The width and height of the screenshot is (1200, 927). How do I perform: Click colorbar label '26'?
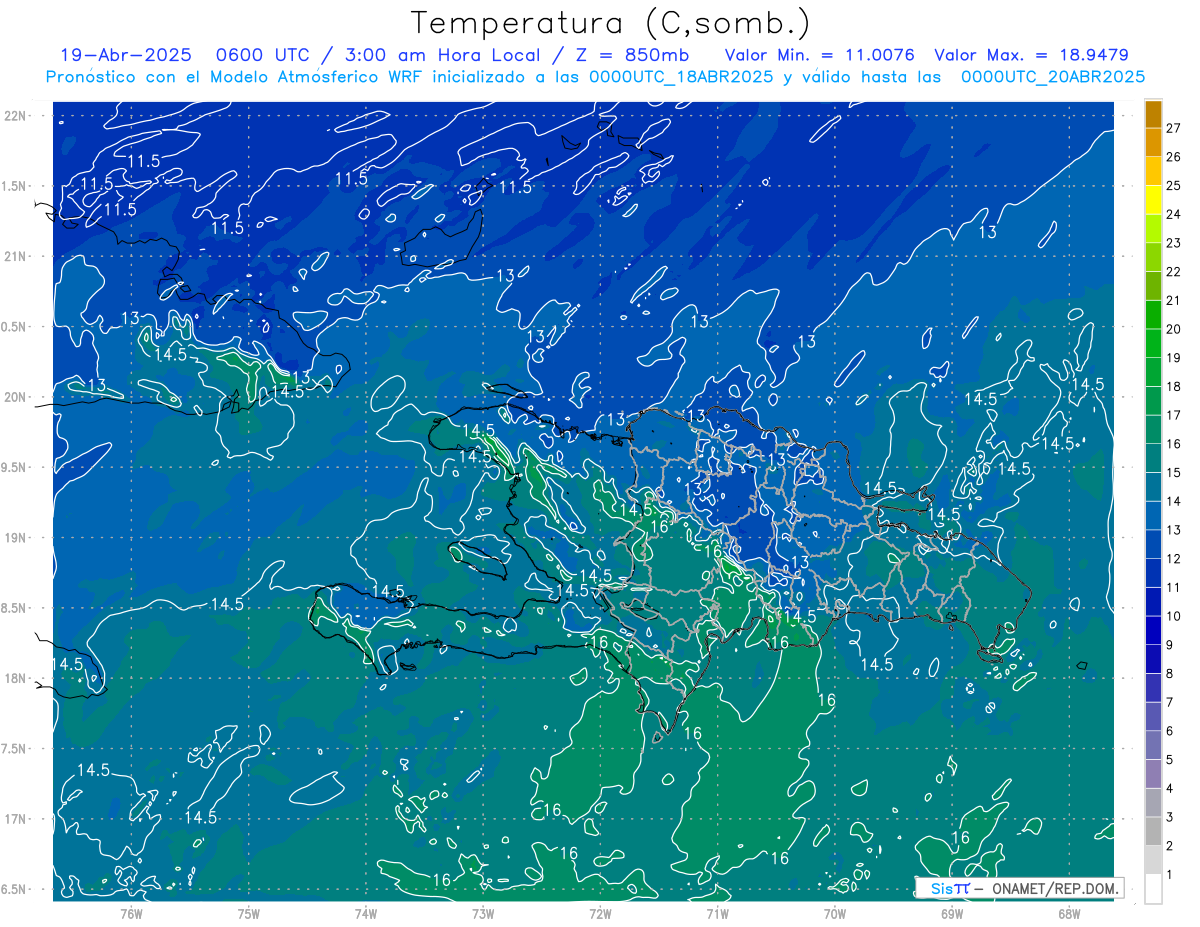click(1173, 157)
